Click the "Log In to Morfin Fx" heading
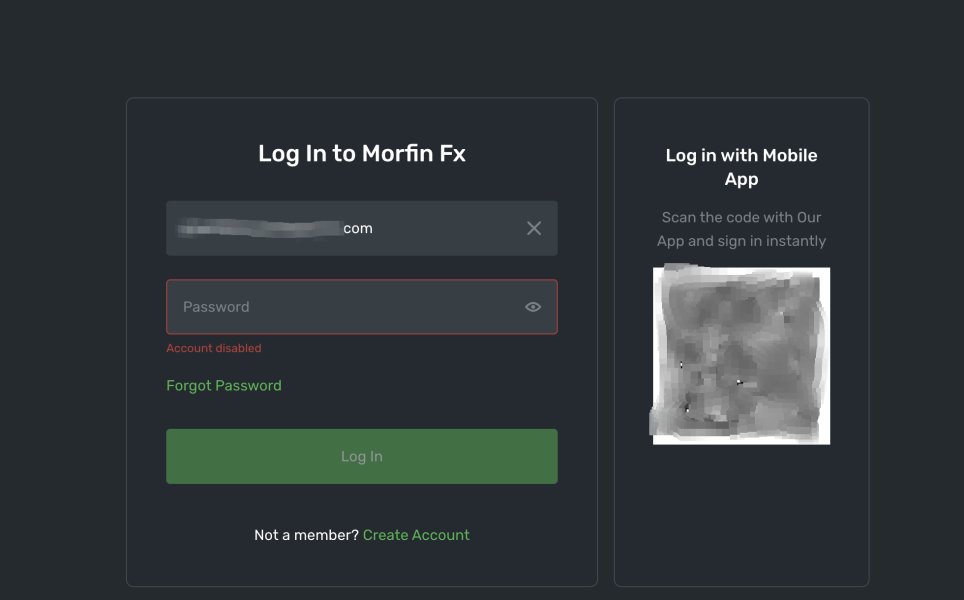This screenshot has width=964, height=600. pos(362,153)
